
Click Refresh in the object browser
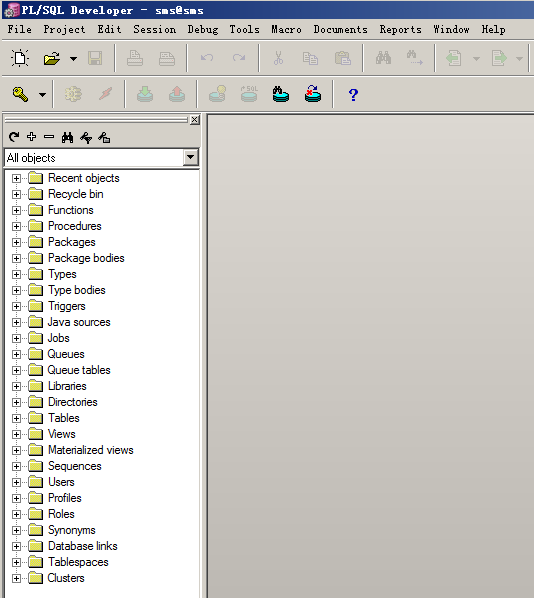tap(14, 137)
